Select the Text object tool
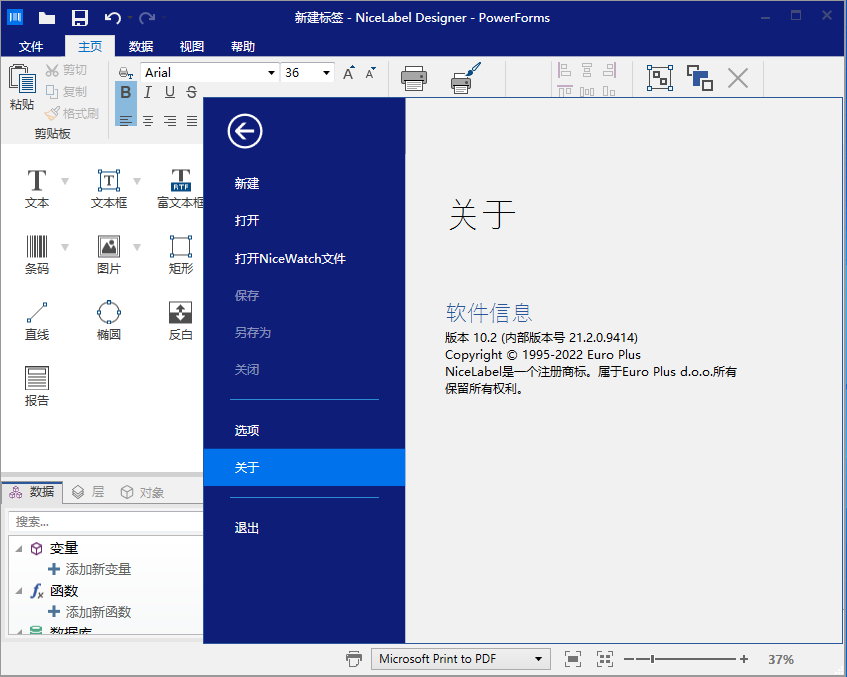 37,188
